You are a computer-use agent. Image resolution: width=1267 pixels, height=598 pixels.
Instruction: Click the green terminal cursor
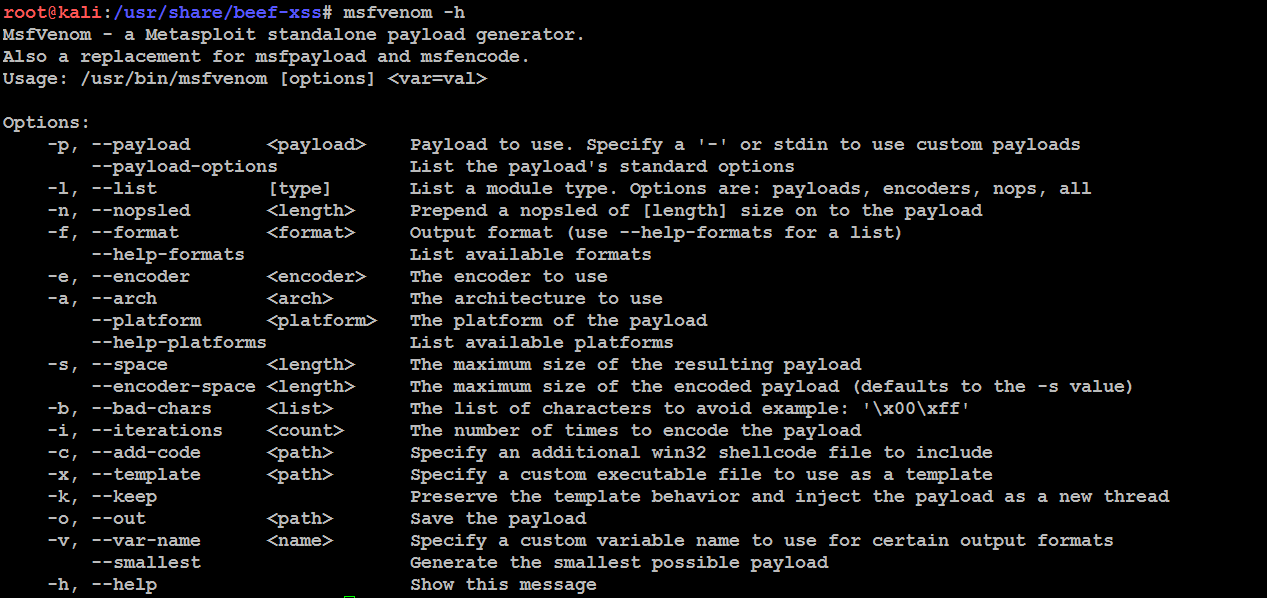pos(349,596)
